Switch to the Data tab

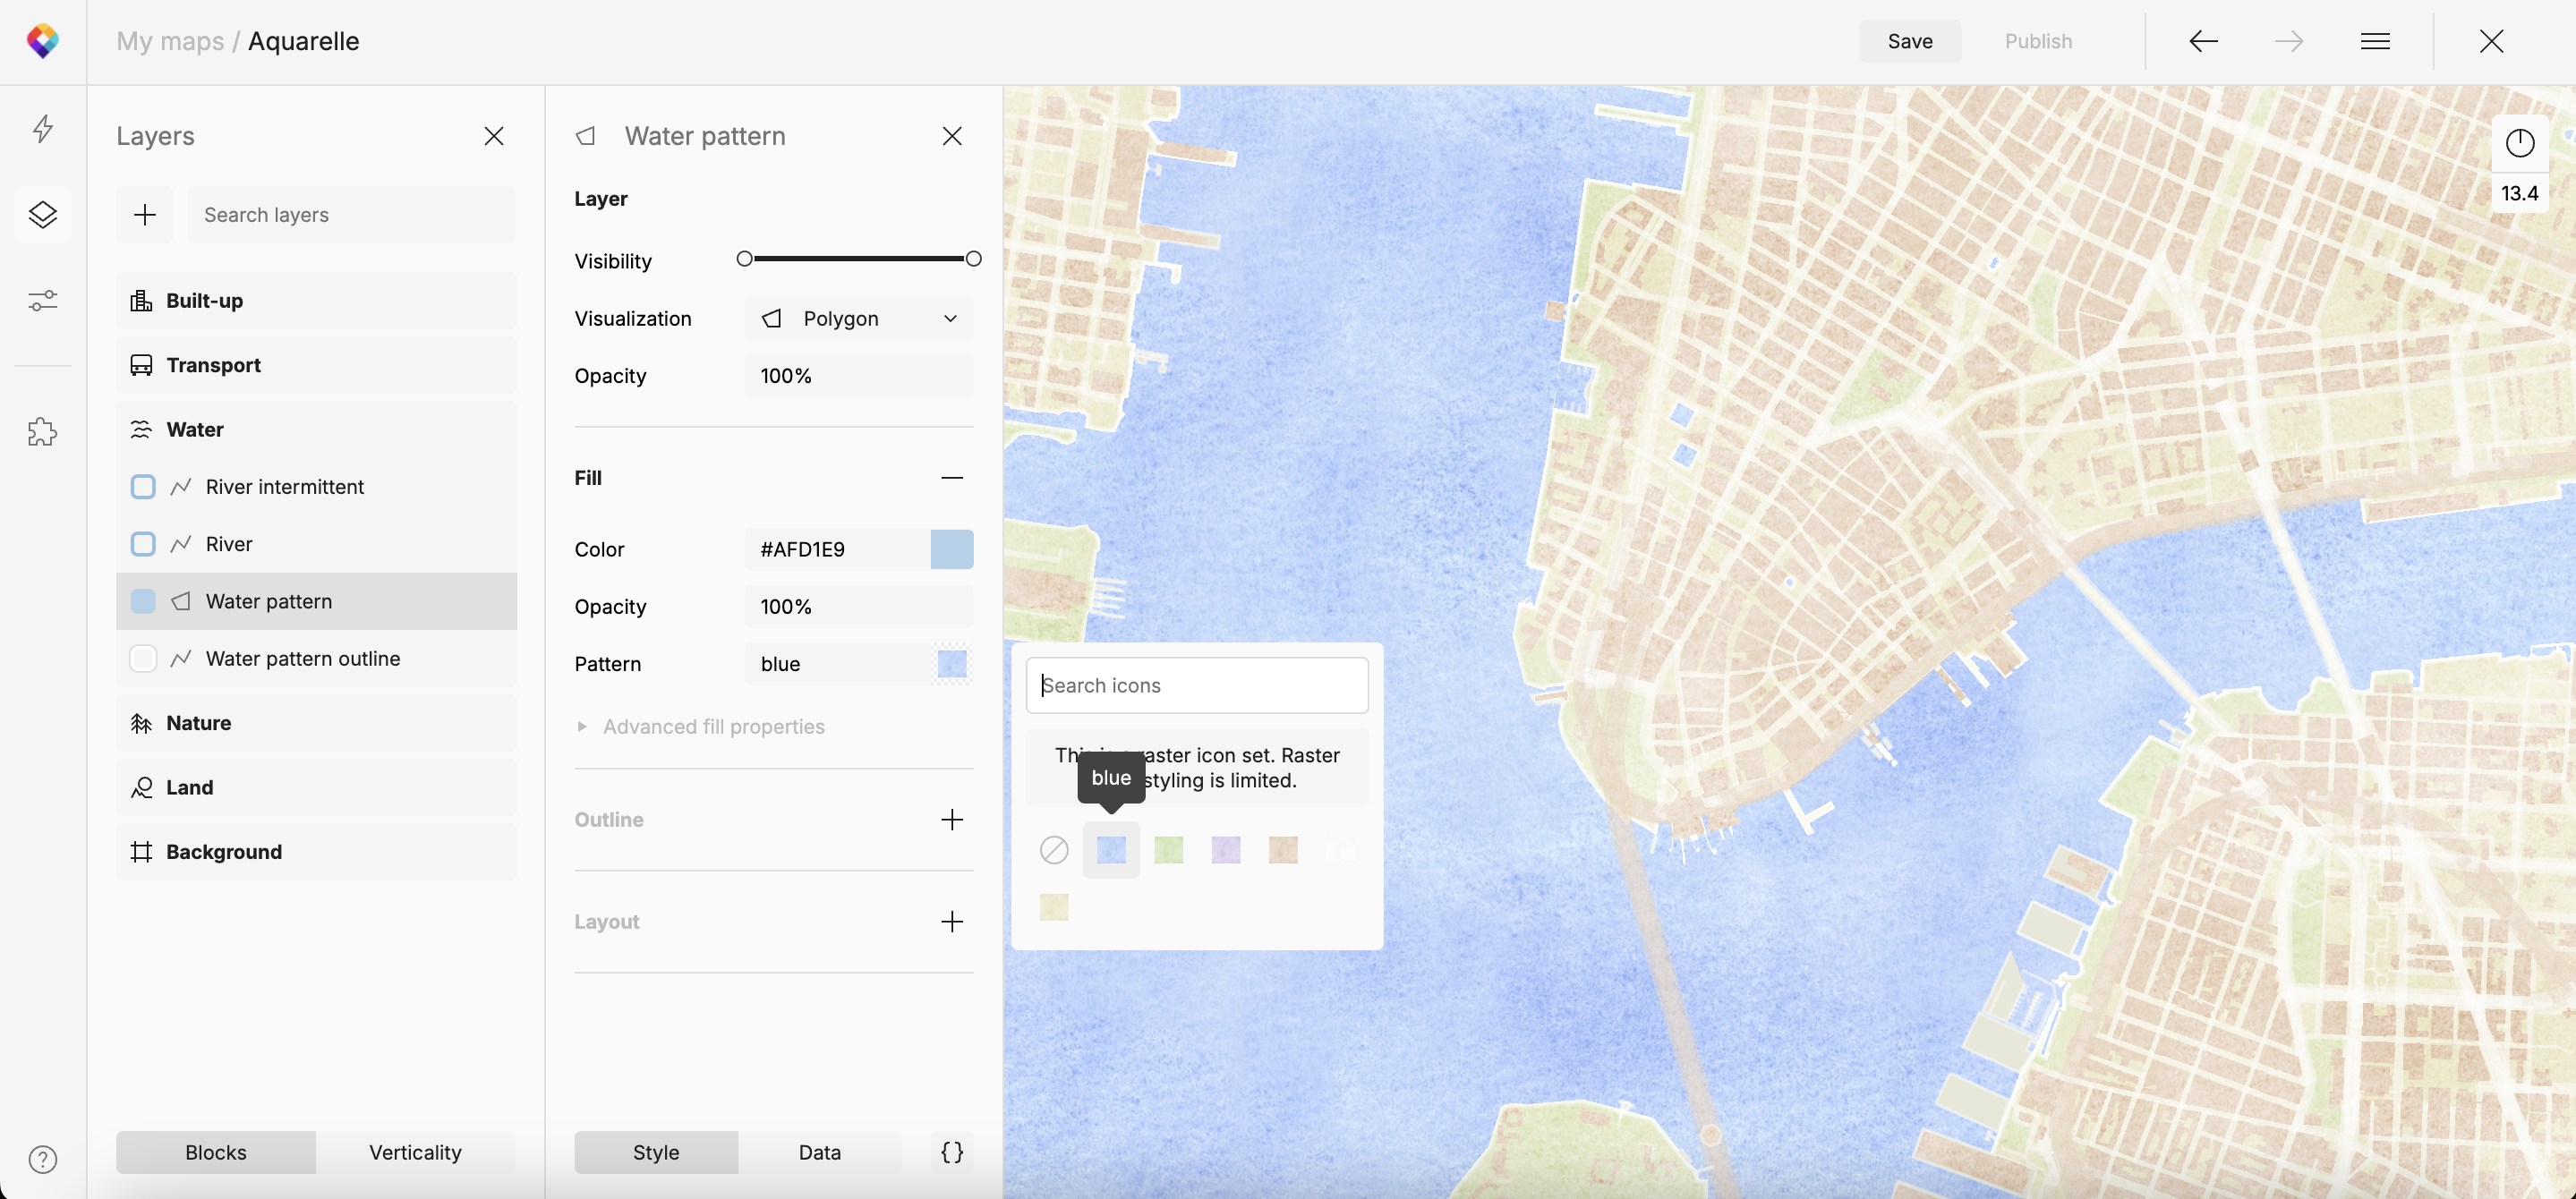tap(819, 1152)
